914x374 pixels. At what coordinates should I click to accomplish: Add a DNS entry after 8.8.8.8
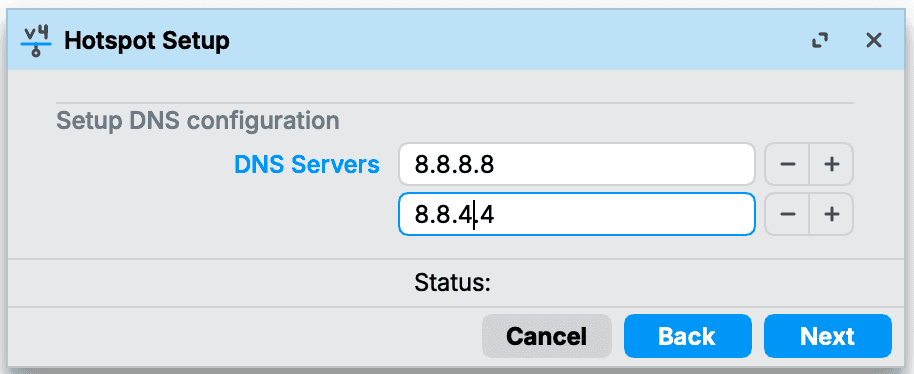point(831,164)
